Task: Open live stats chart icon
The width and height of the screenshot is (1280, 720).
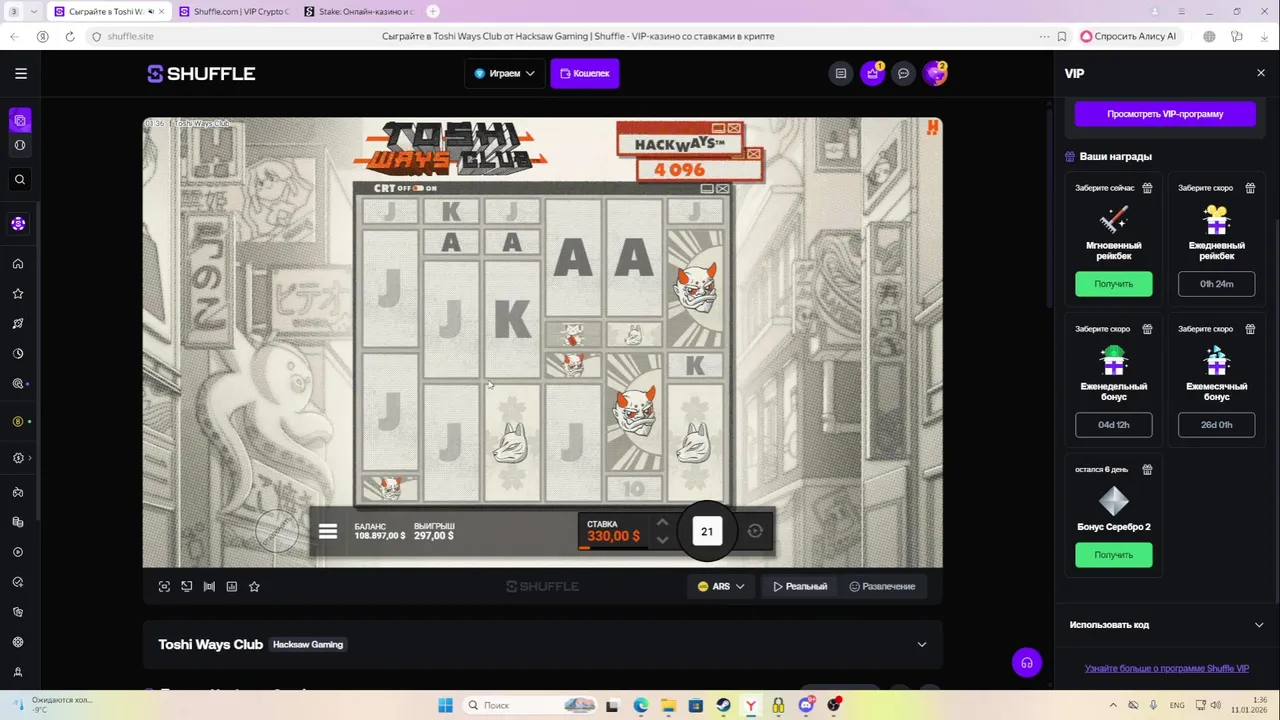Action: (x=232, y=586)
